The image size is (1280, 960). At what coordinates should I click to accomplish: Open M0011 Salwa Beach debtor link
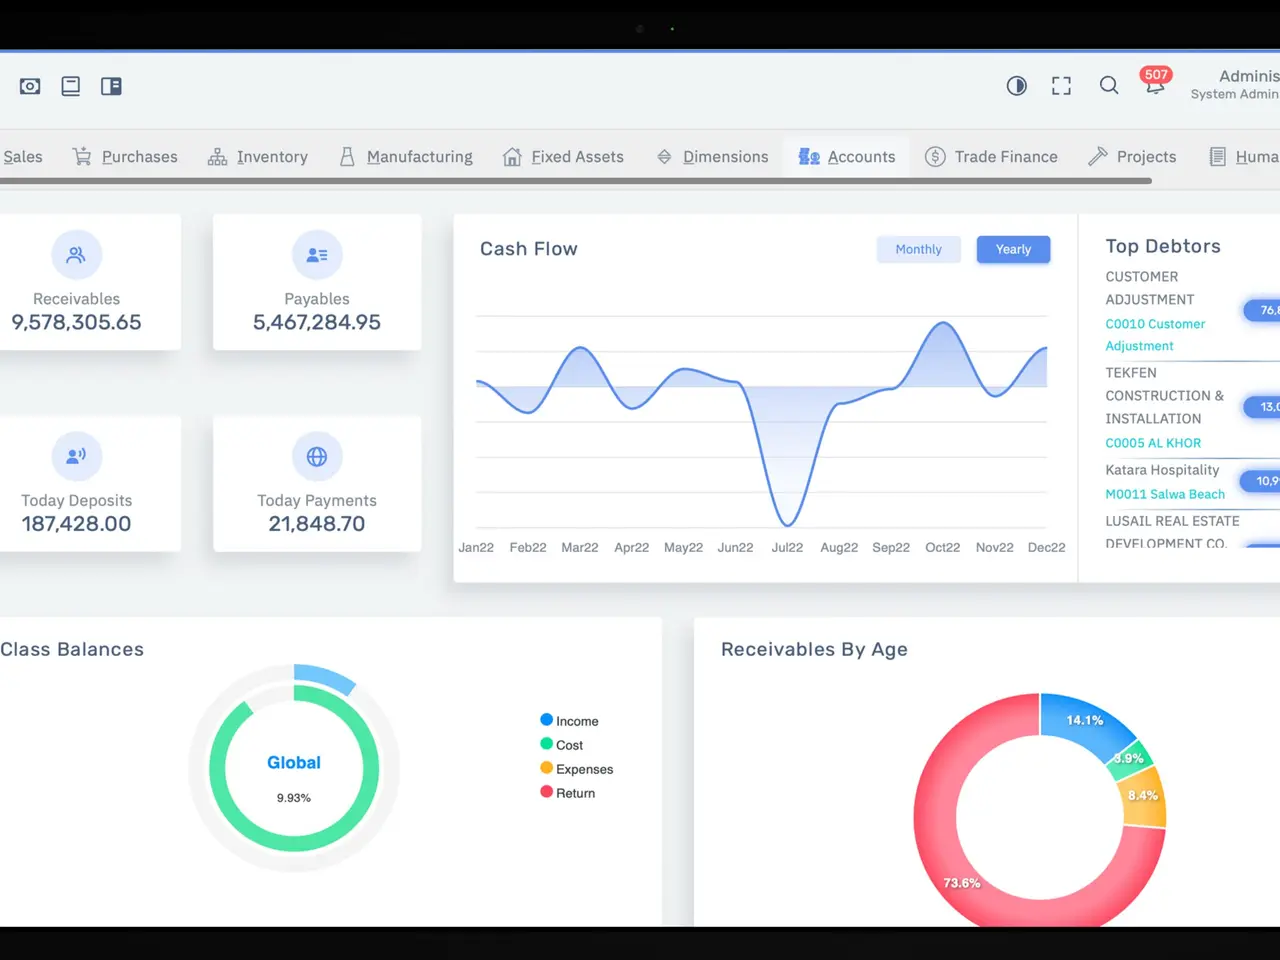click(1165, 494)
